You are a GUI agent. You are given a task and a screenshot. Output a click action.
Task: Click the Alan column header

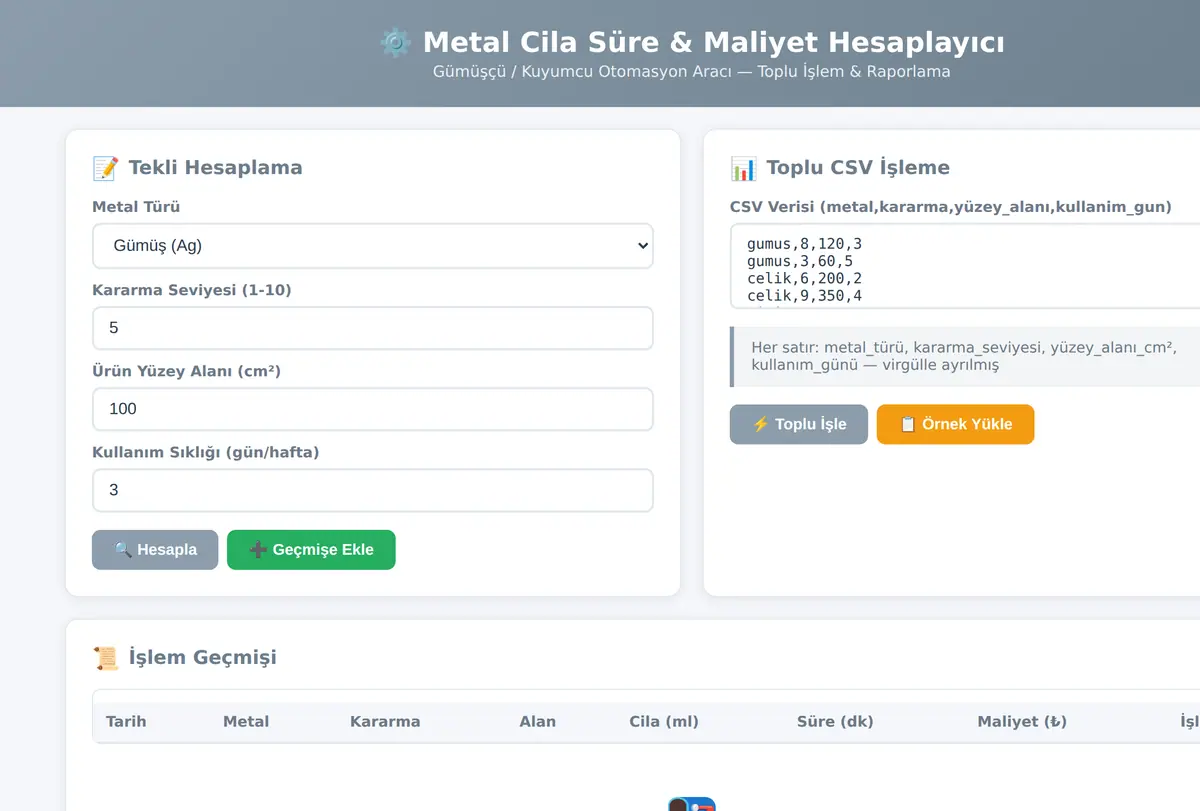click(x=537, y=721)
